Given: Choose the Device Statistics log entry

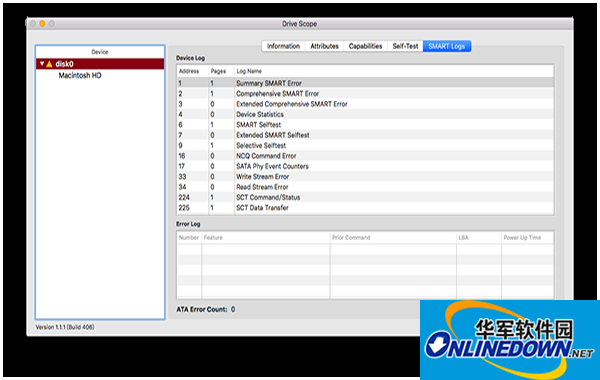Looking at the screenshot, I should 365,114.
